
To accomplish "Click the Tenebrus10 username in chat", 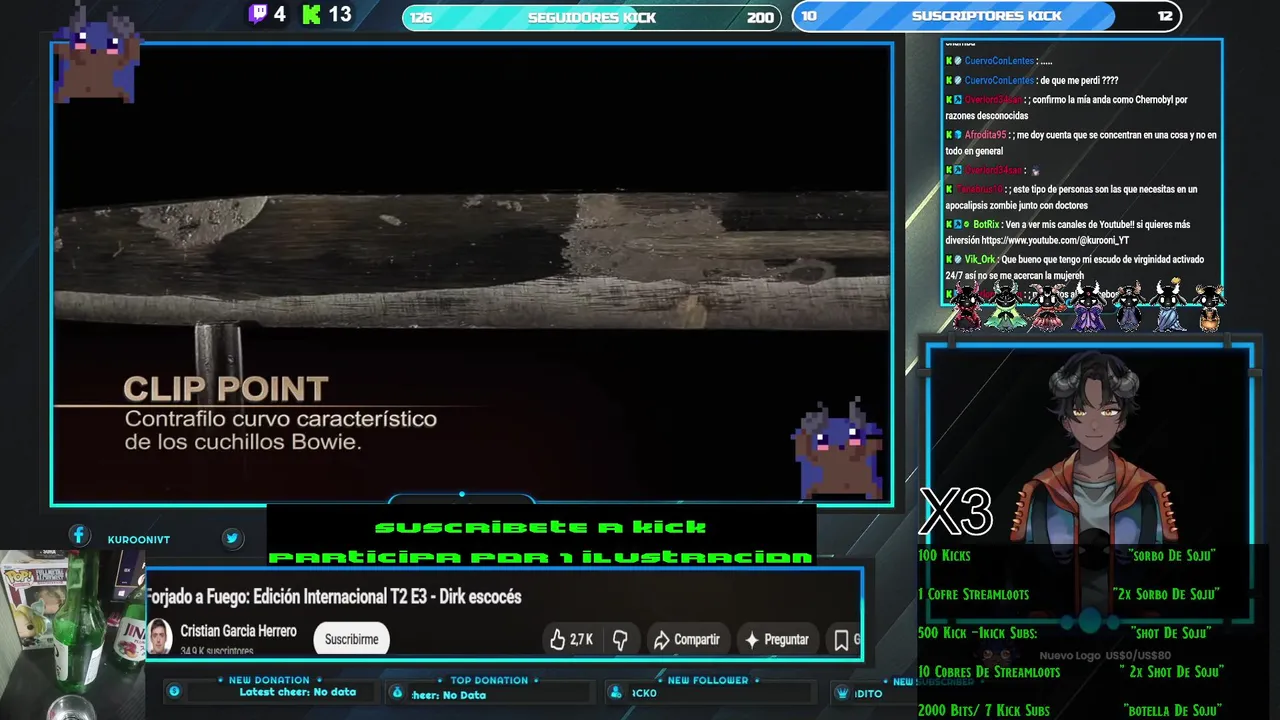I will pyautogui.click(x=979, y=189).
